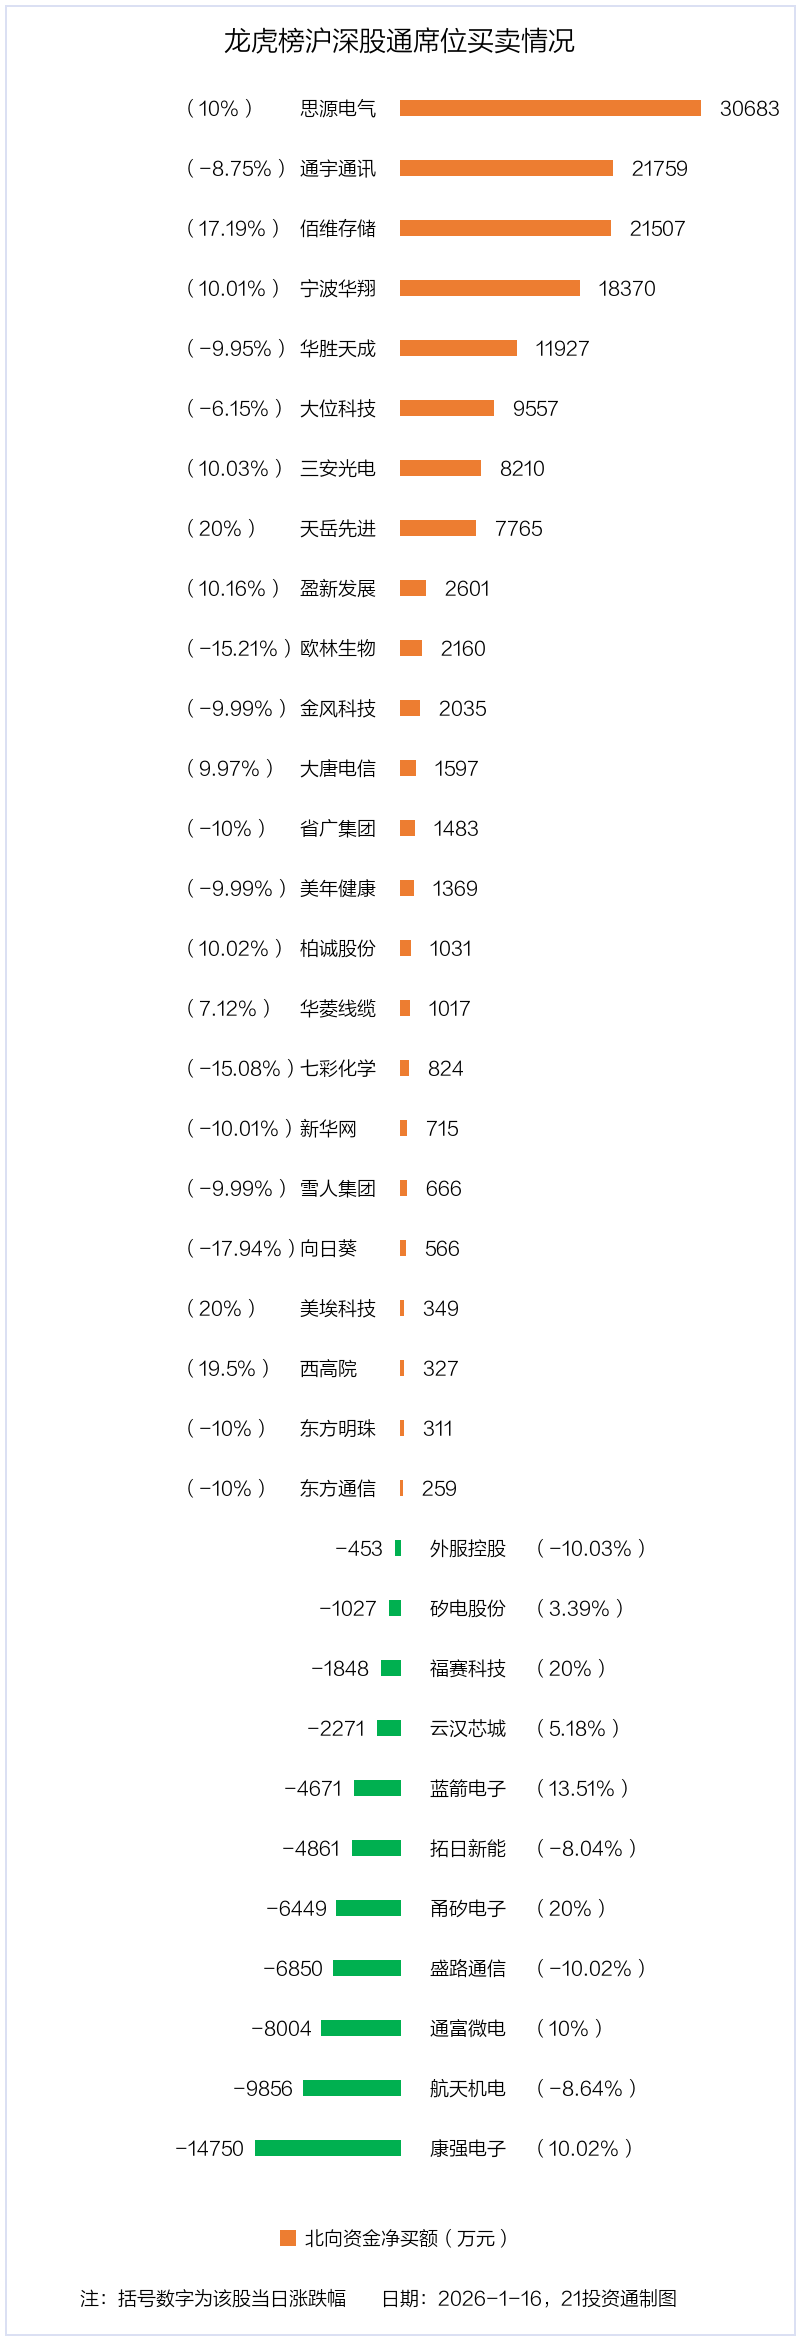The height and width of the screenshot is (2340, 800).
Task: Select the 通宇通讯 orange bar
Action: [506, 168]
